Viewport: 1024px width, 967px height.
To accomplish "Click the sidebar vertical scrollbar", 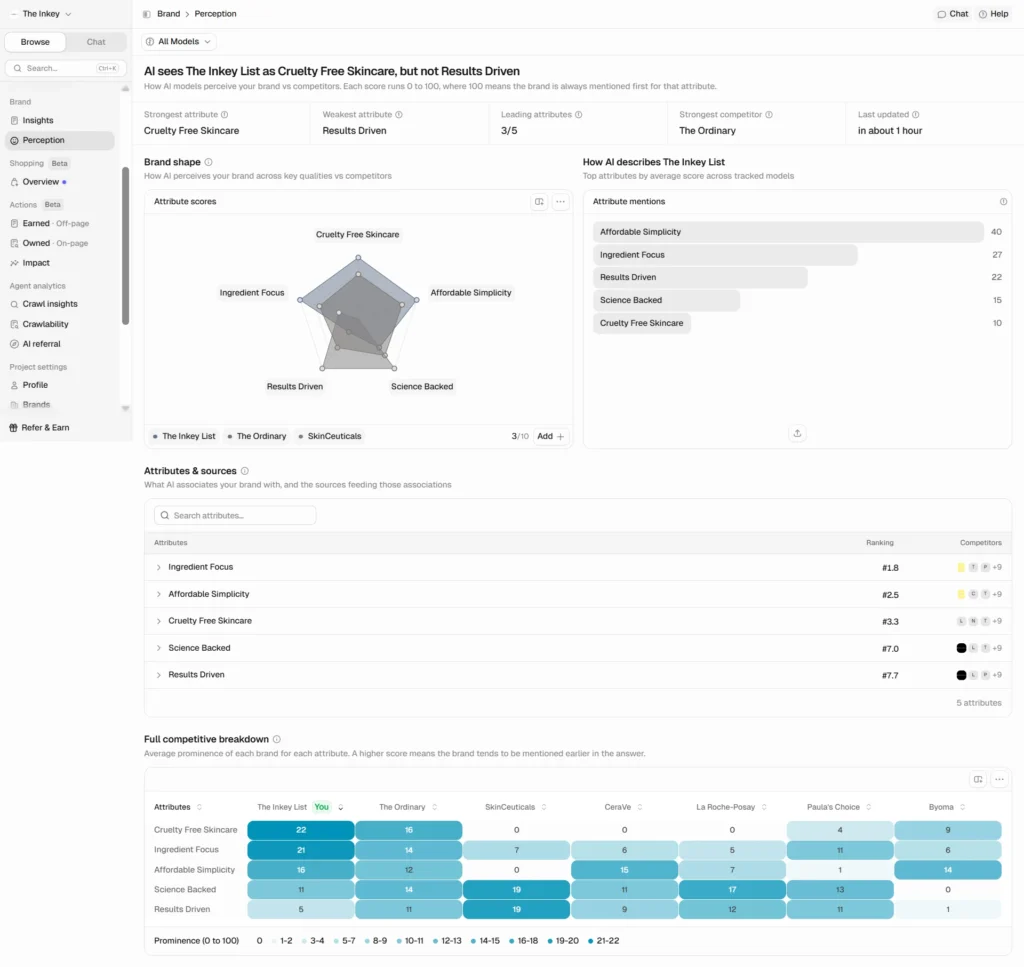I will (x=125, y=246).
